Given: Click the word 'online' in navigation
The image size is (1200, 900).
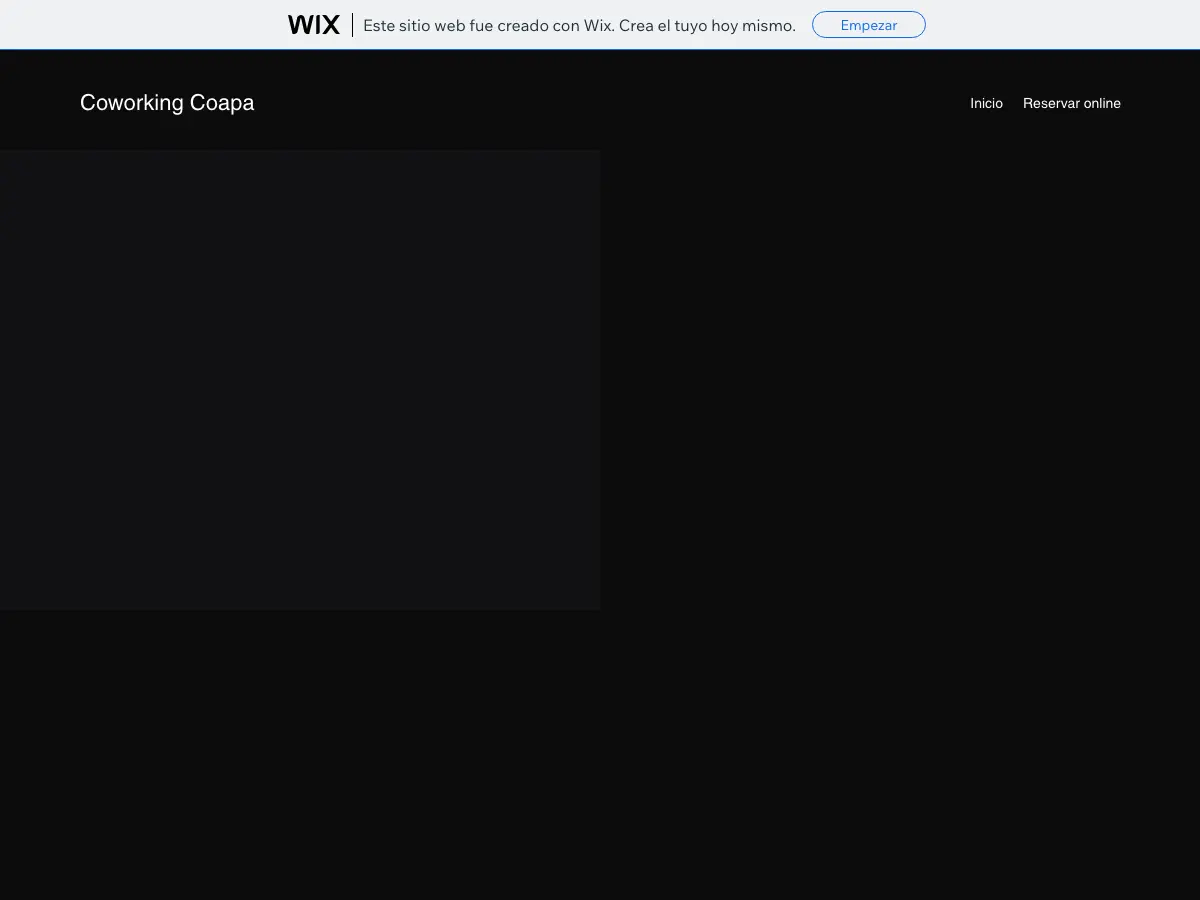Looking at the screenshot, I should (x=1098, y=103).
